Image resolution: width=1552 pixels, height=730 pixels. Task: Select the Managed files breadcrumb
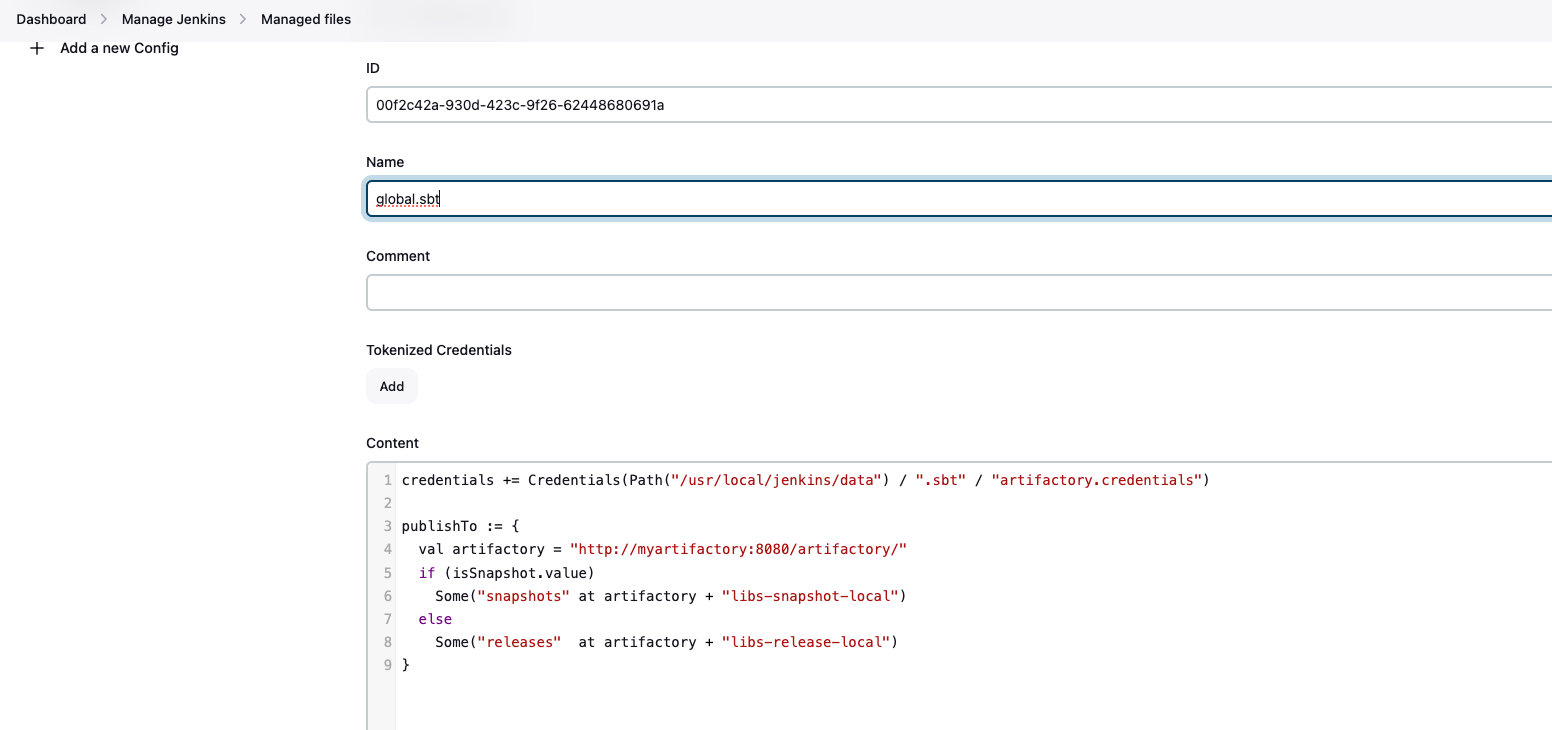306,19
